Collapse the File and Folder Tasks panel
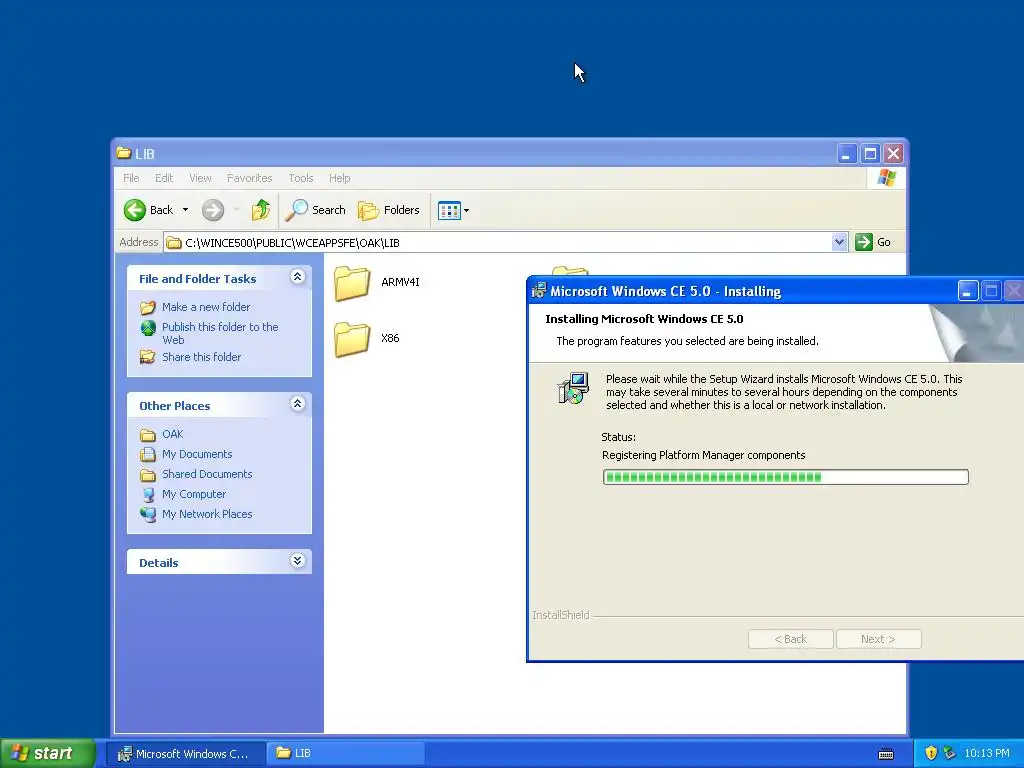Screen dimensions: 1024x768 (297, 277)
